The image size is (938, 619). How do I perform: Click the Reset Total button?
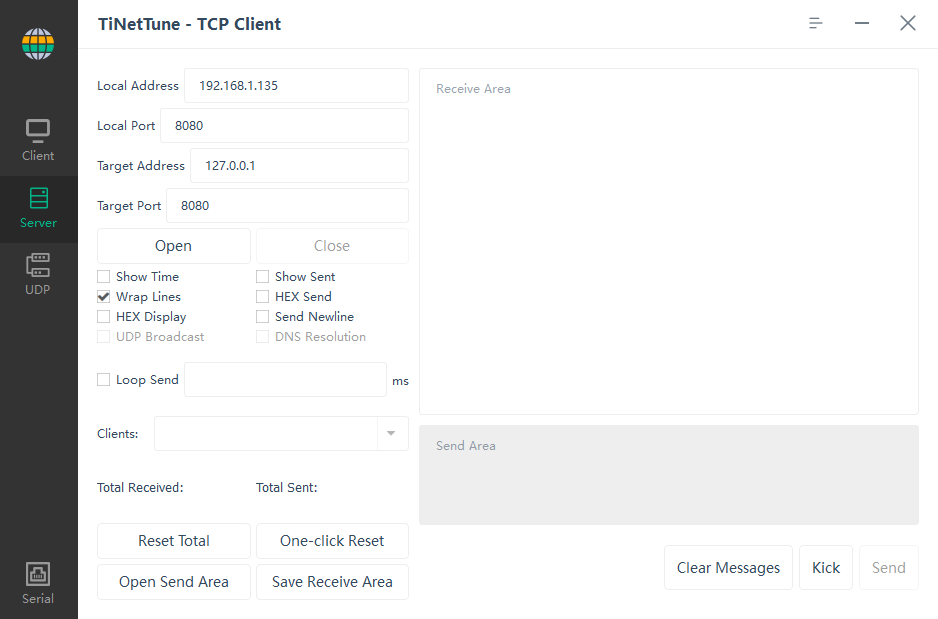pos(173,541)
